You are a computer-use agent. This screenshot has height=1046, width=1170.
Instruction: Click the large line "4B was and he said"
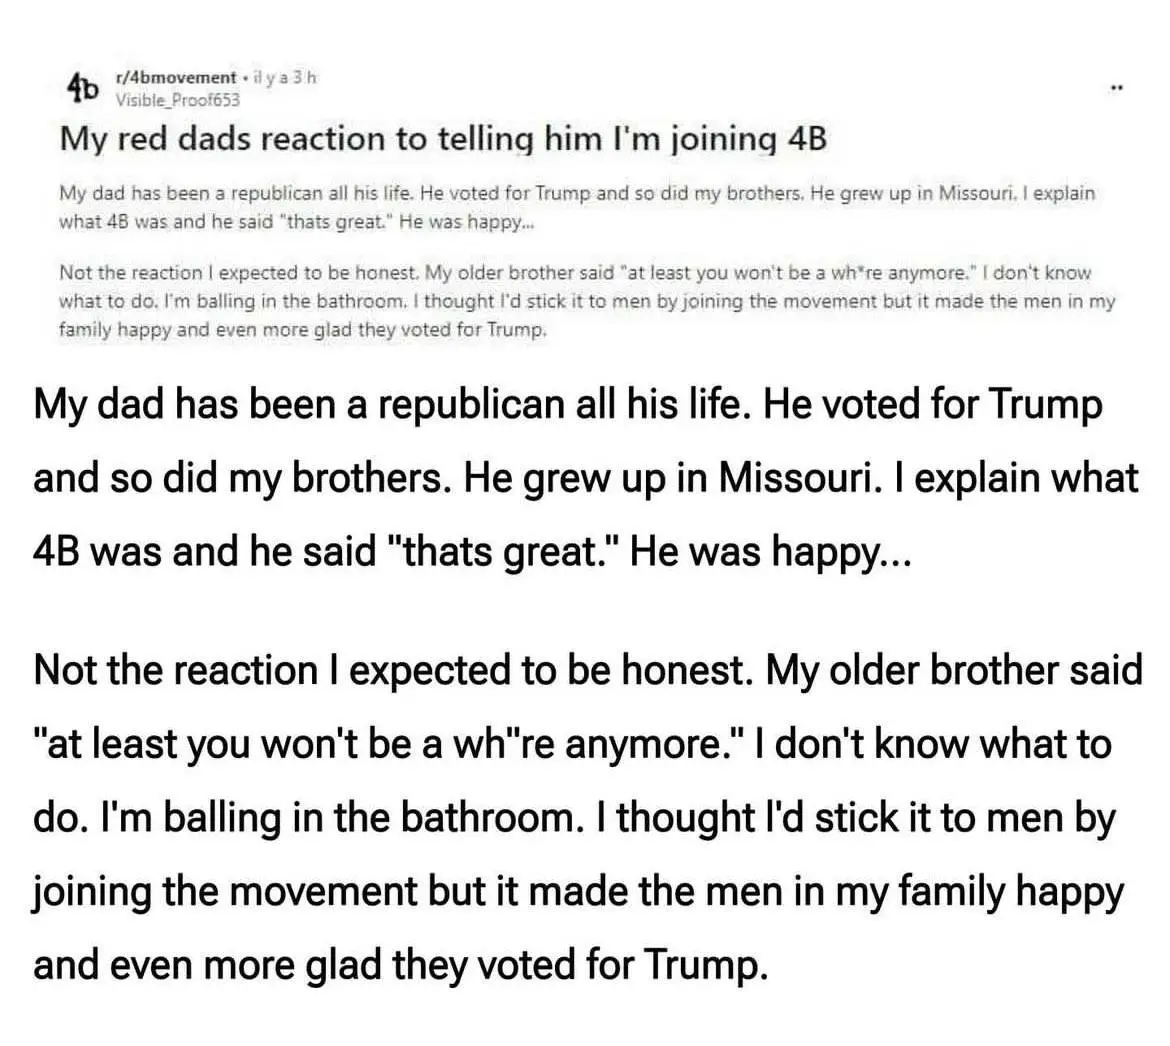click(471, 552)
